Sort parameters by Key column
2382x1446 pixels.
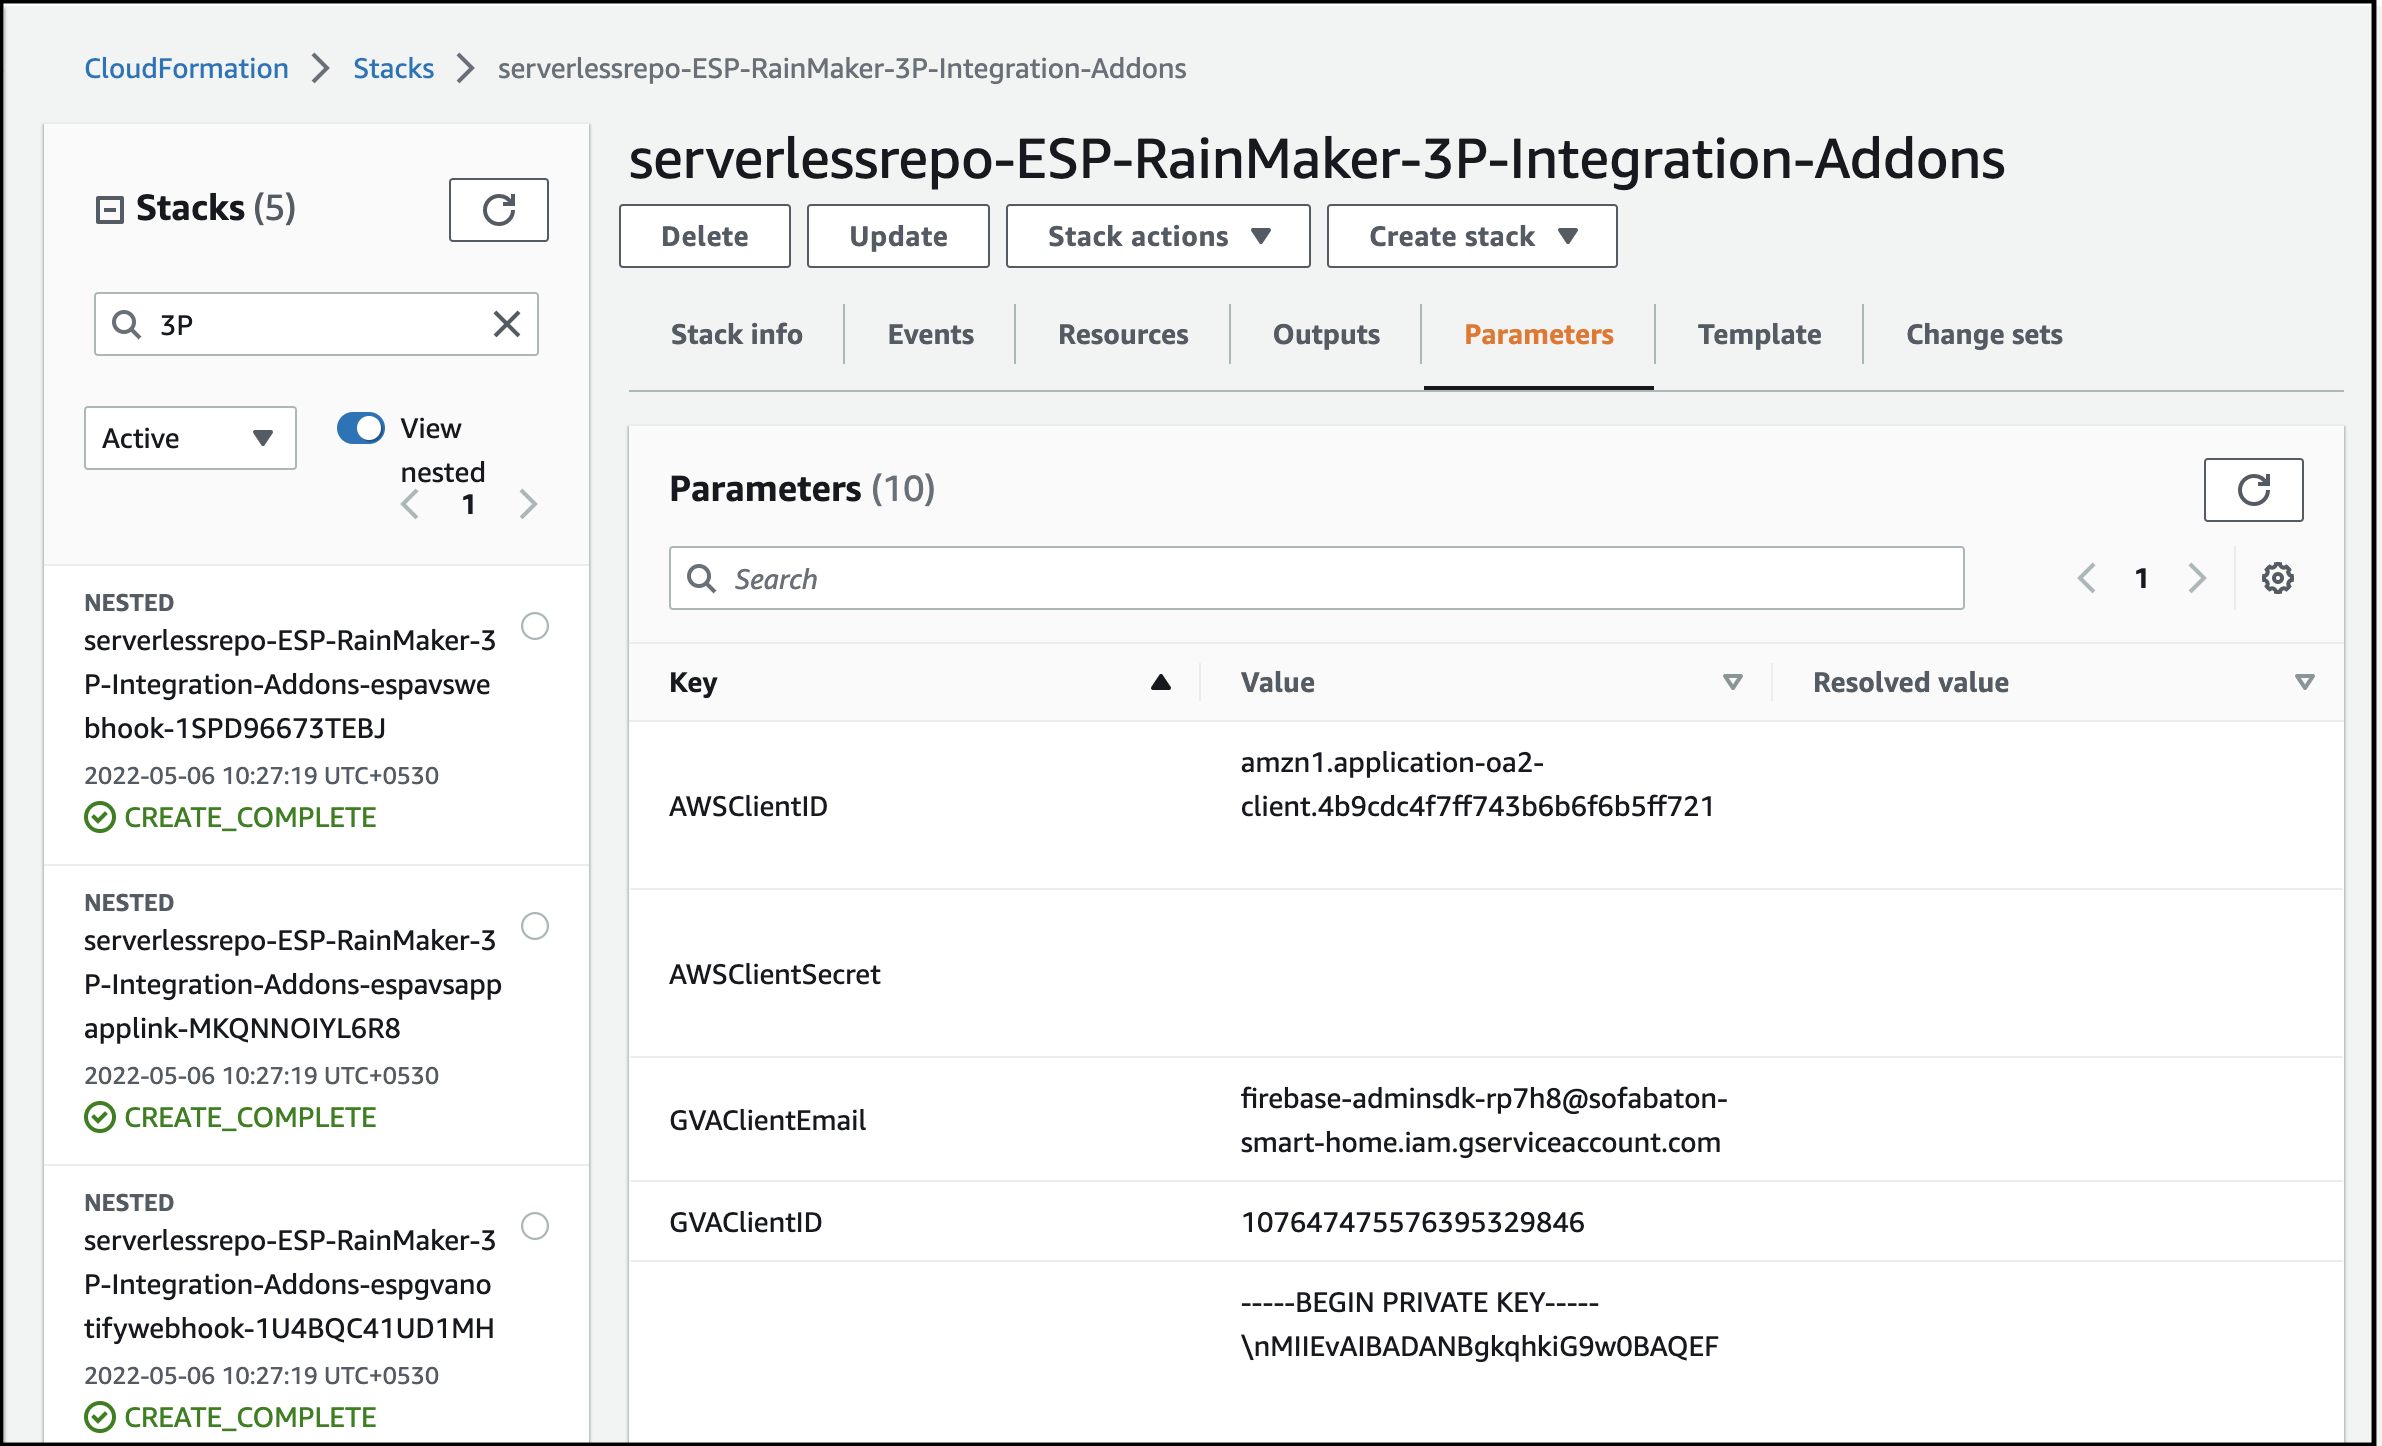click(x=1160, y=682)
